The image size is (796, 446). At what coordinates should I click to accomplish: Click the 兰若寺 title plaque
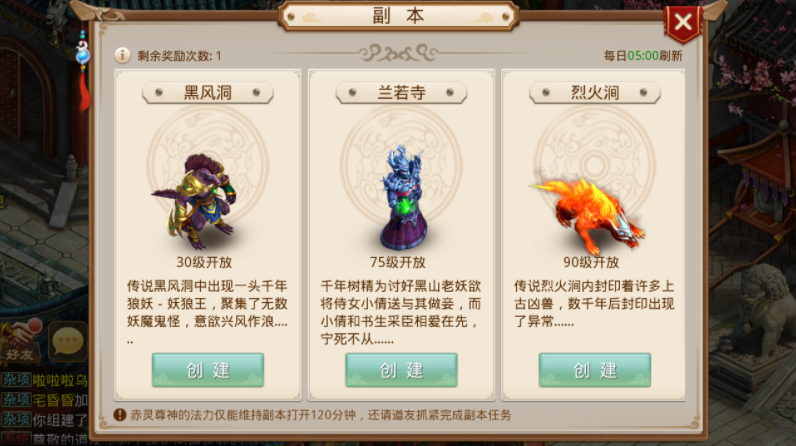pos(401,92)
